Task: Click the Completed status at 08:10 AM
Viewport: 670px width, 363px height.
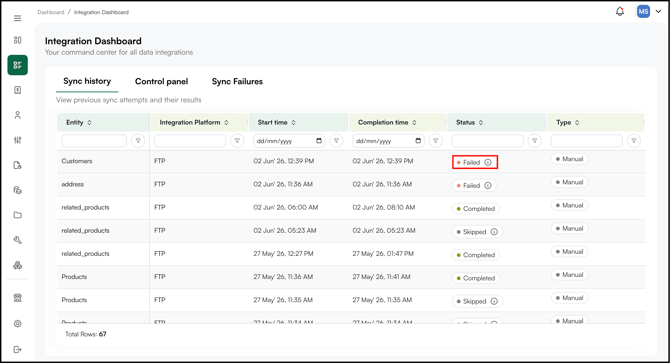Action: tap(476, 208)
